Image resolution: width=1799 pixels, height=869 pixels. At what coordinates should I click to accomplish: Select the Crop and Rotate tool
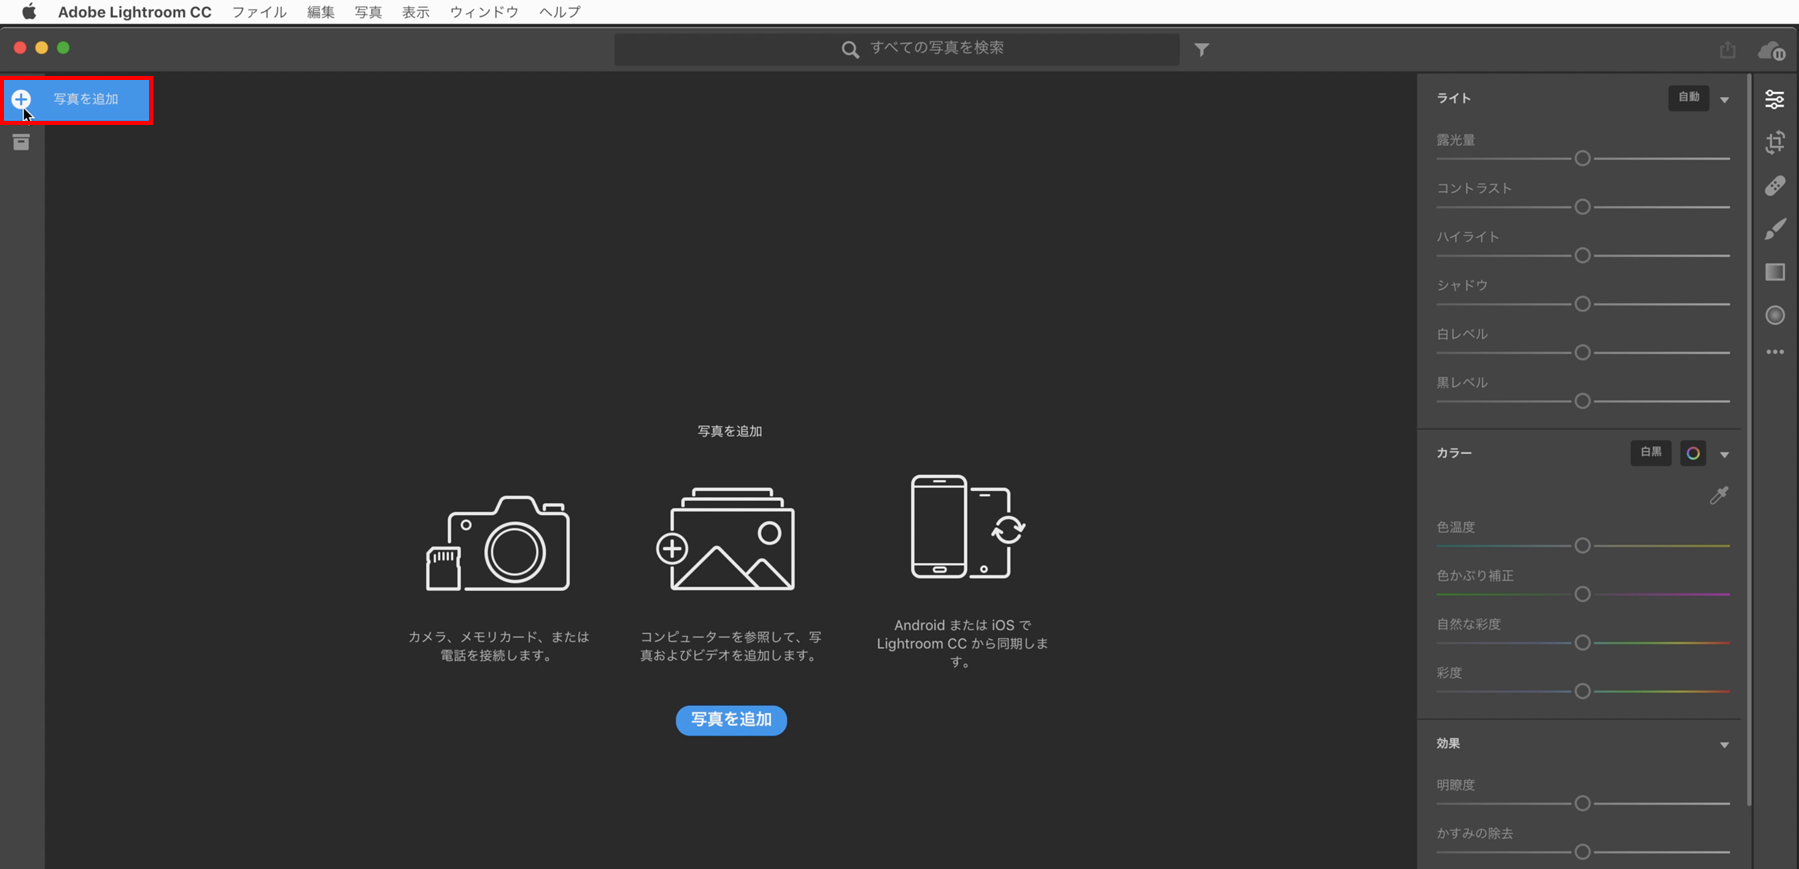(x=1775, y=142)
